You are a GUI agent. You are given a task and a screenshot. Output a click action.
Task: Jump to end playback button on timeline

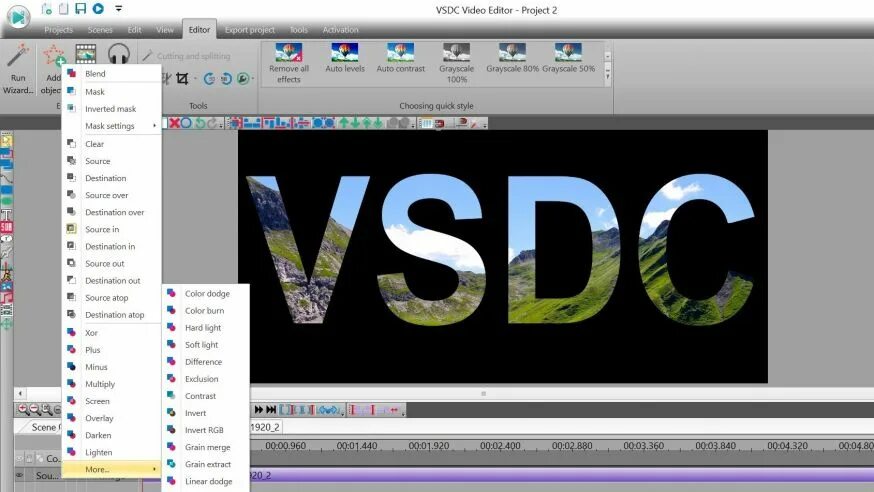point(271,410)
